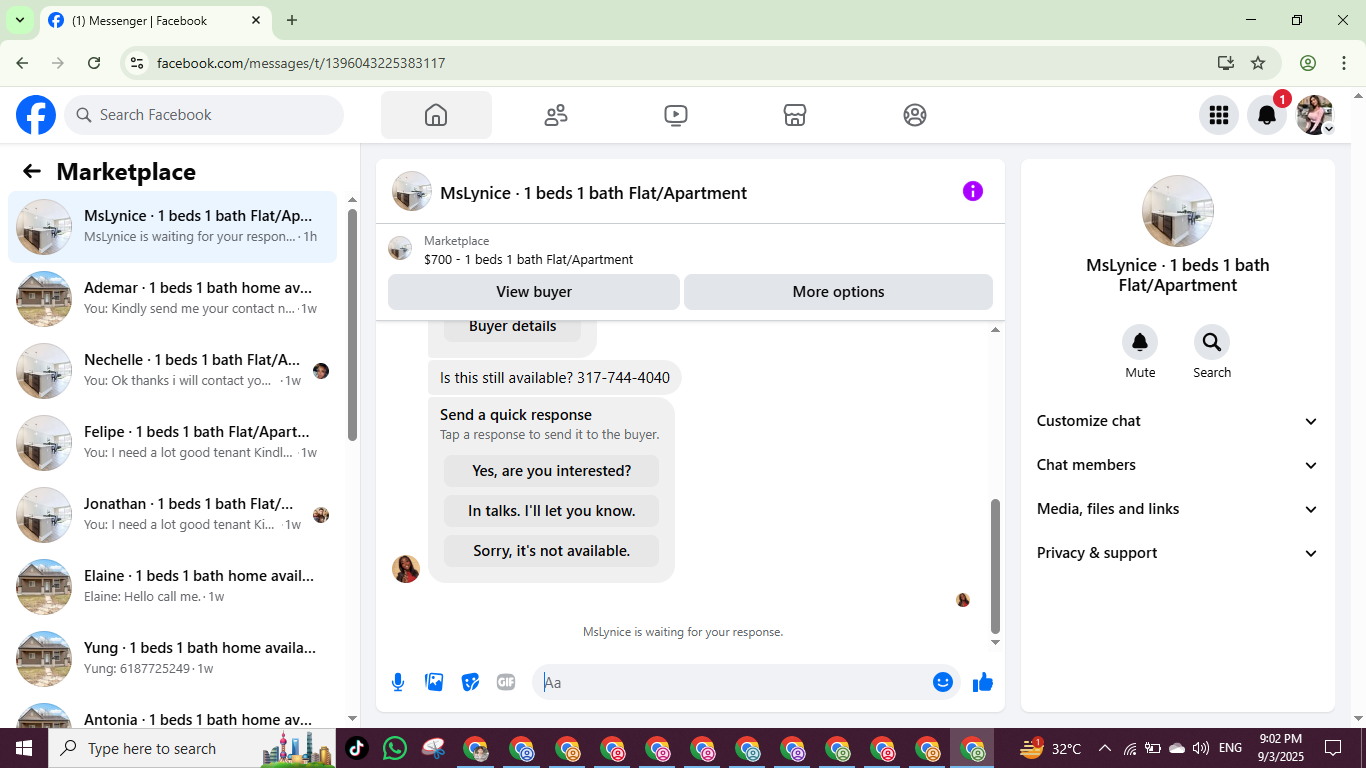Expand Media, files and links section

1178,509
